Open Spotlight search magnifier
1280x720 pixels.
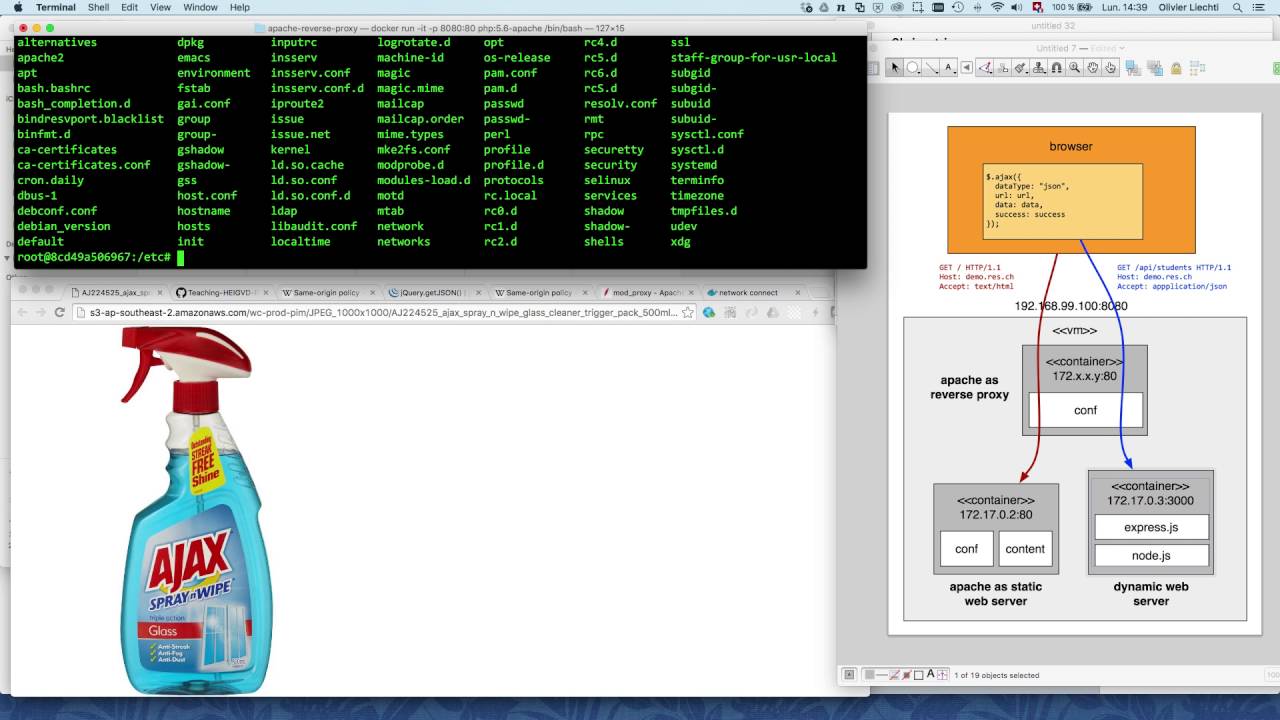click(1238, 7)
